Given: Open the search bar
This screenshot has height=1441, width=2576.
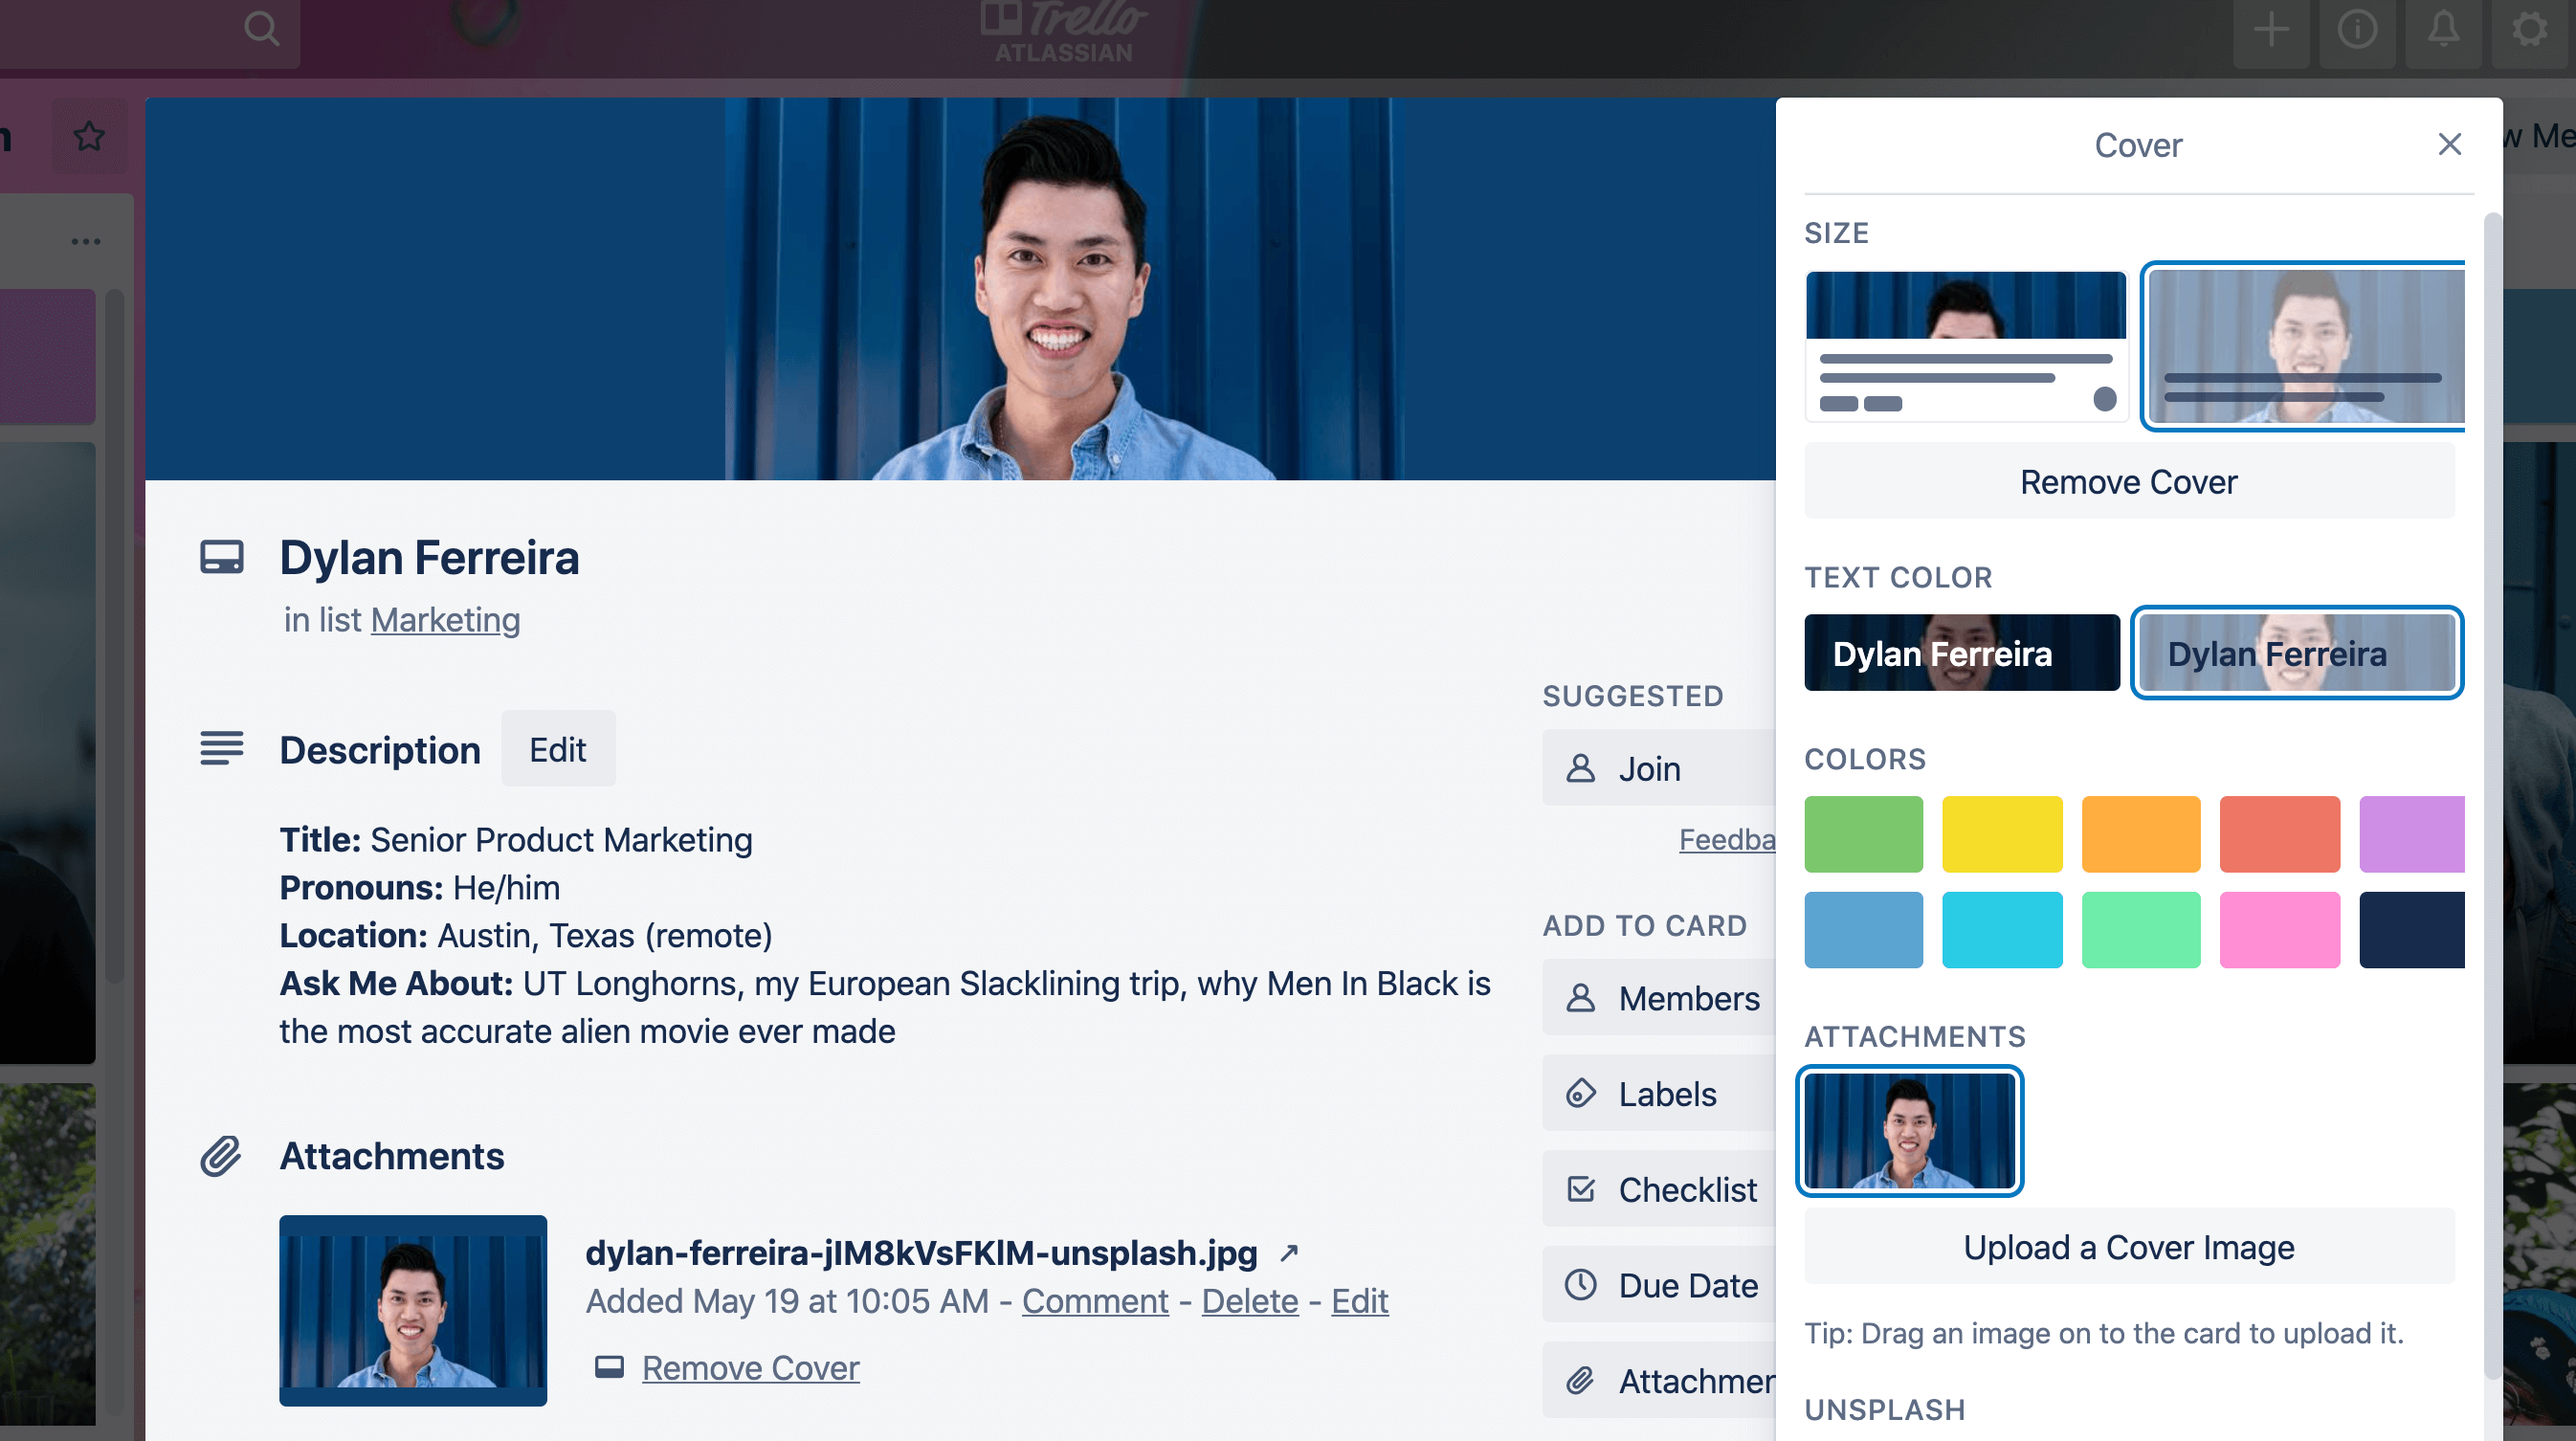Looking at the screenshot, I should coord(262,29).
